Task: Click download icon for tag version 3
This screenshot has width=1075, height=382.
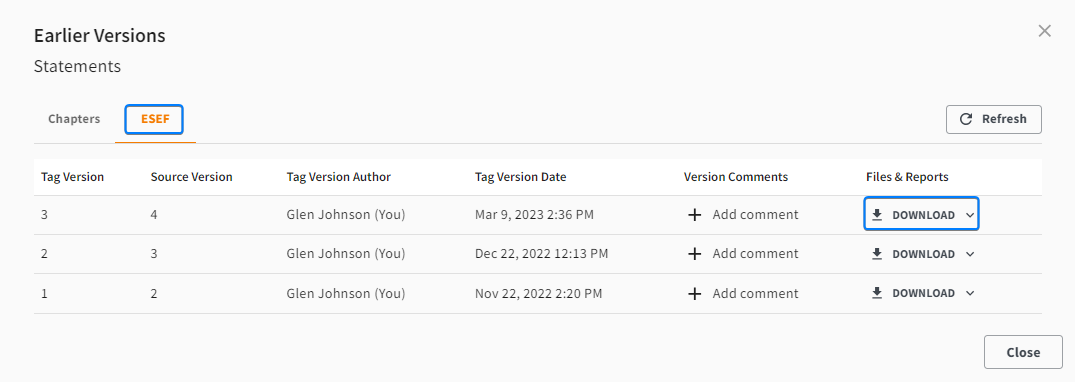Action: [877, 215]
